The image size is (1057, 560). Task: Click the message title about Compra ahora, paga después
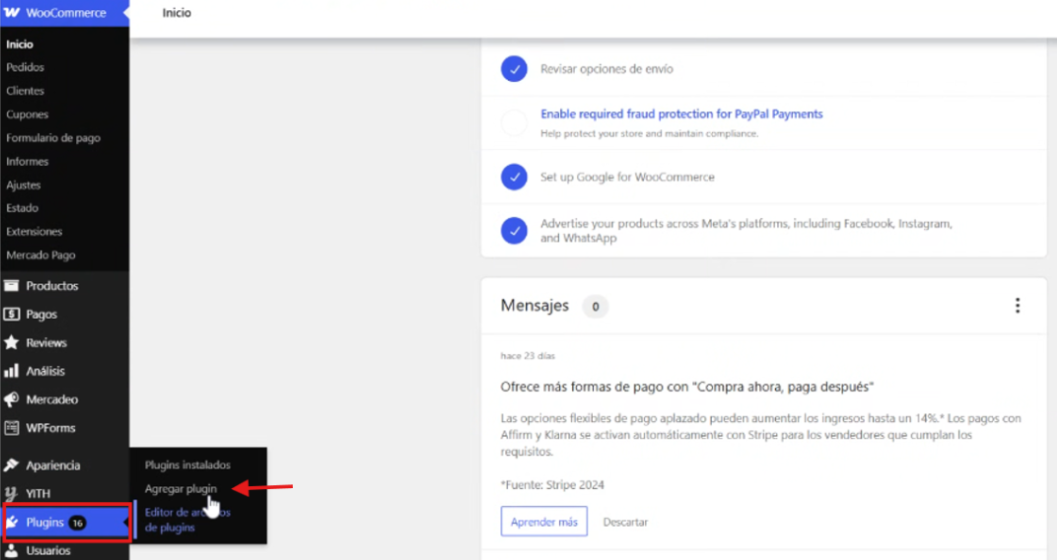coord(687,387)
